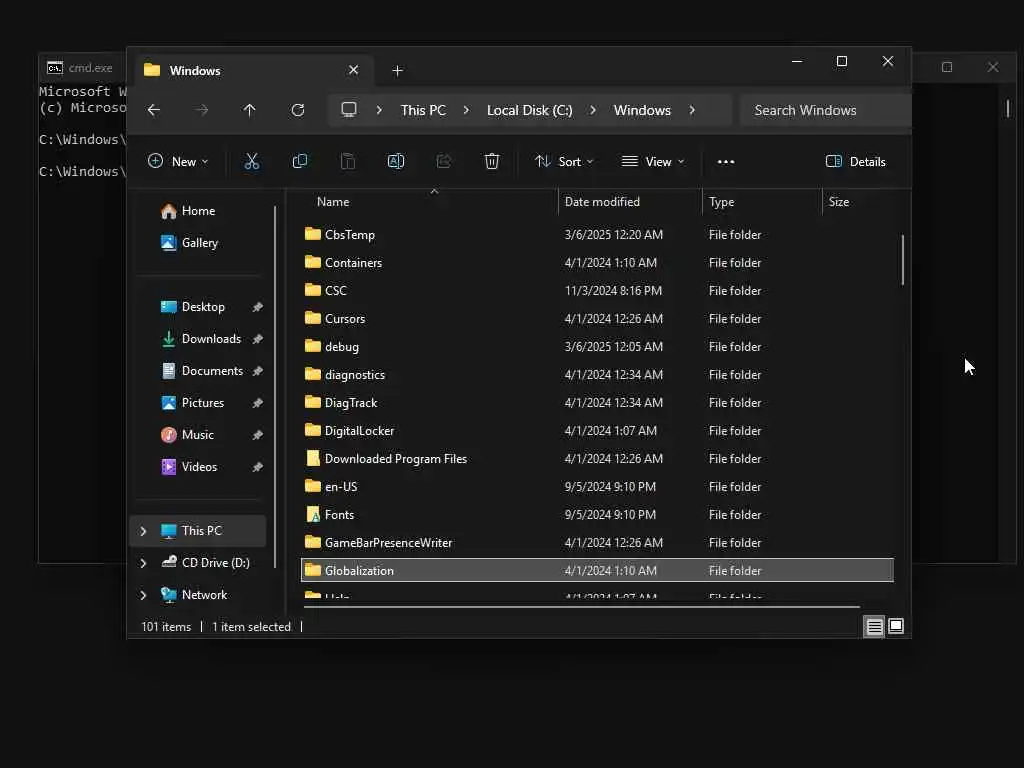The height and width of the screenshot is (768, 1024).
Task: Click Local Disk (C:) breadcrumb
Action: pyautogui.click(x=530, y=110)
